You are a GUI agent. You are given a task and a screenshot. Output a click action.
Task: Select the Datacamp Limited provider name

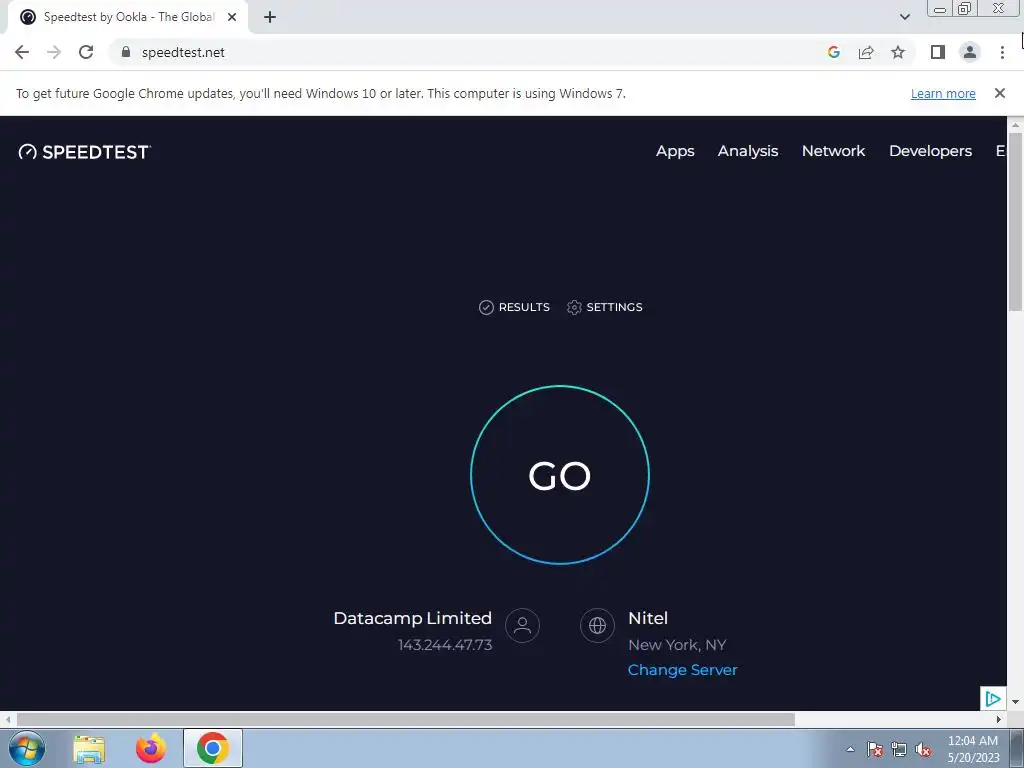click(x=413, y=618)
